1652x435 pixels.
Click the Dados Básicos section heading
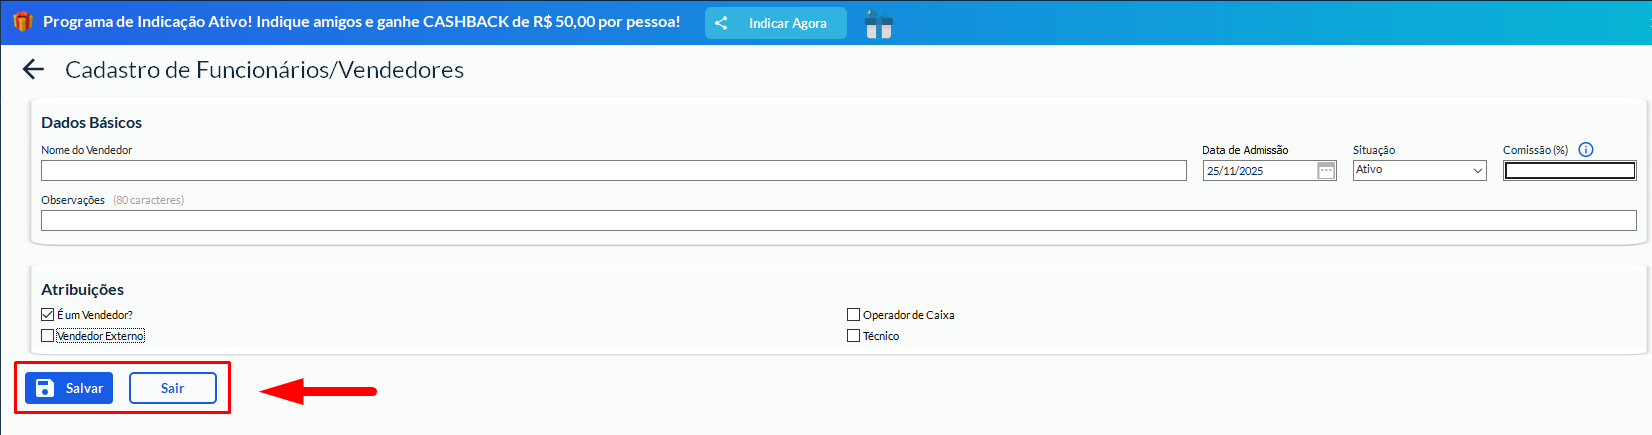[92, 123]
